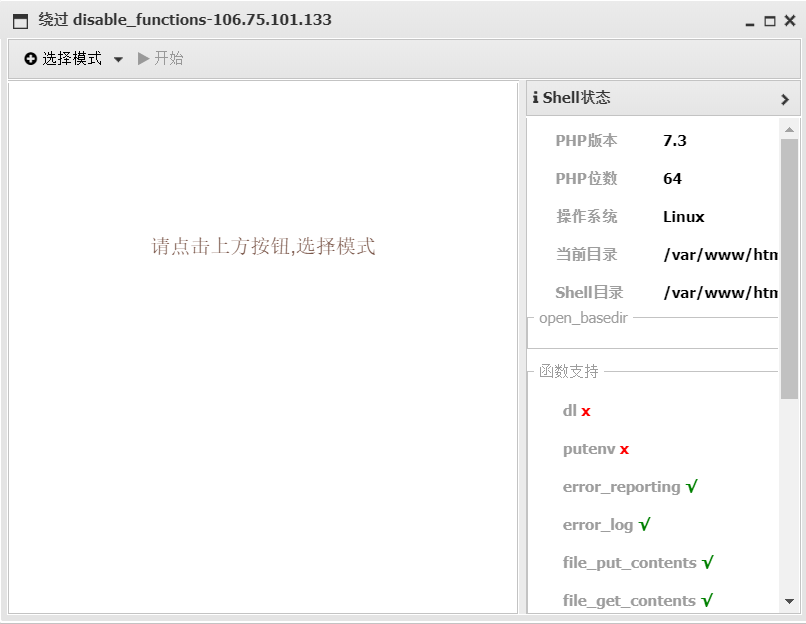Click the window icon in title bar
806x624 pixels.
click(20, 21)
